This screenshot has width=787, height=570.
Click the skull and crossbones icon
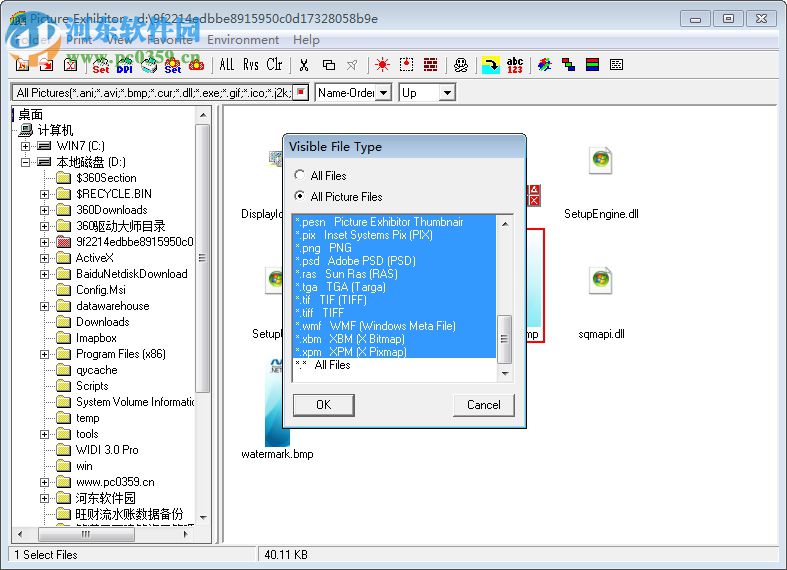pyautogui.click(x=461, y=65)
